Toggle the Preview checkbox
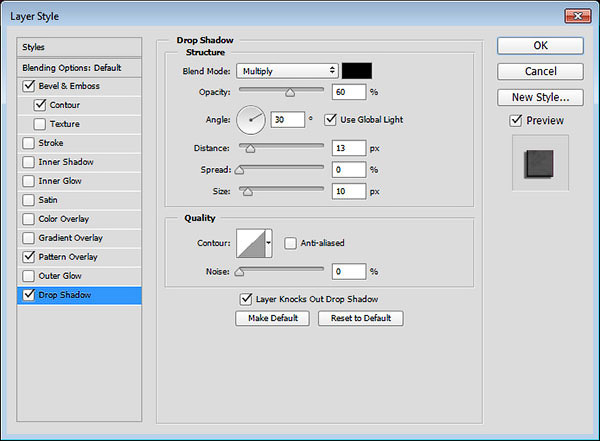 516,120
